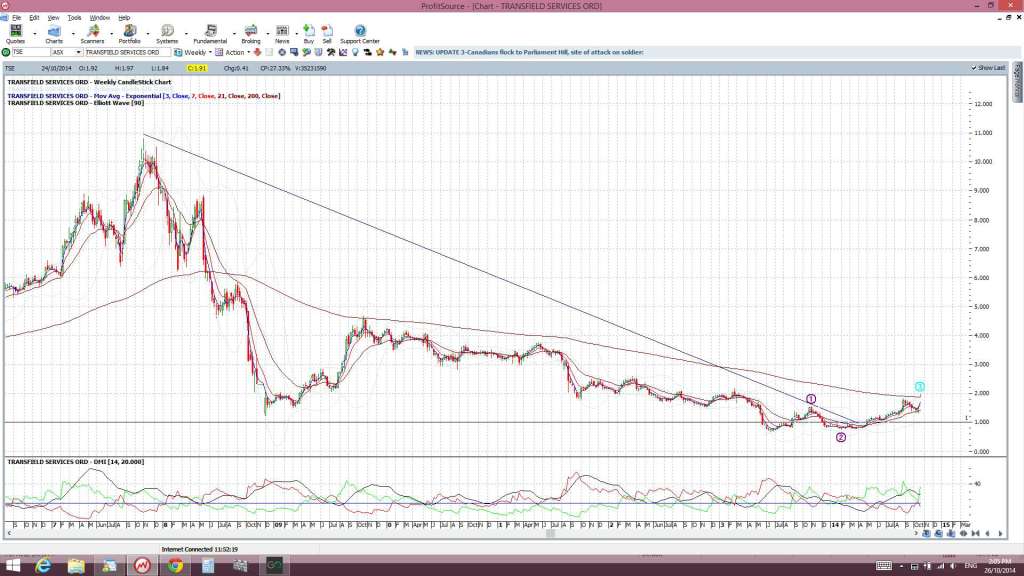
Task: Click the Buy order icon
Action: point(309,31)
